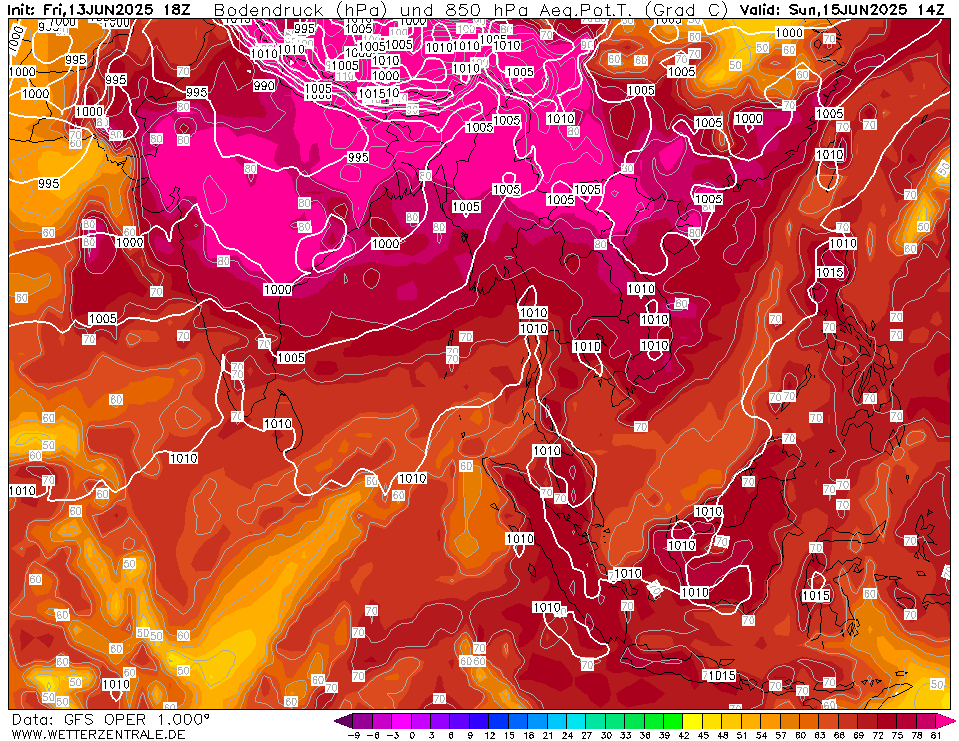This screenshot has width=959, height=741.
Task: Click the 'Data: GFS OPER 1.000°' label
Action: pos(111,720)
